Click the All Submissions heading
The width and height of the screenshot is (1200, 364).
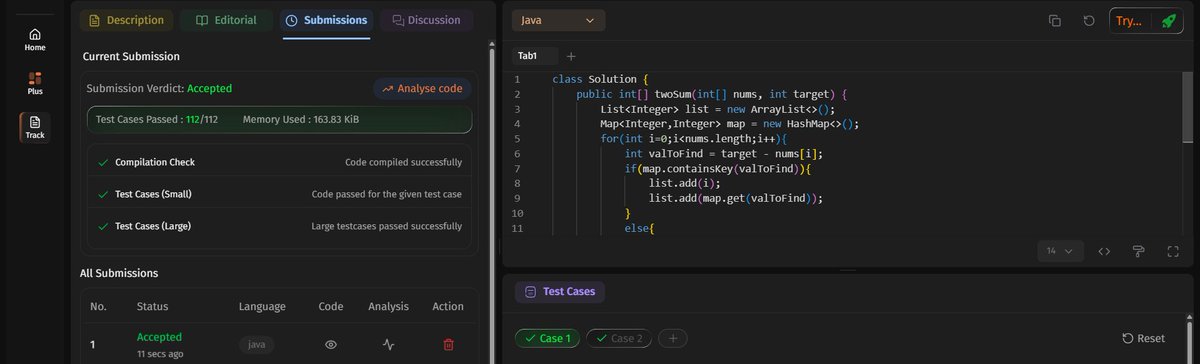pos(119,273)
